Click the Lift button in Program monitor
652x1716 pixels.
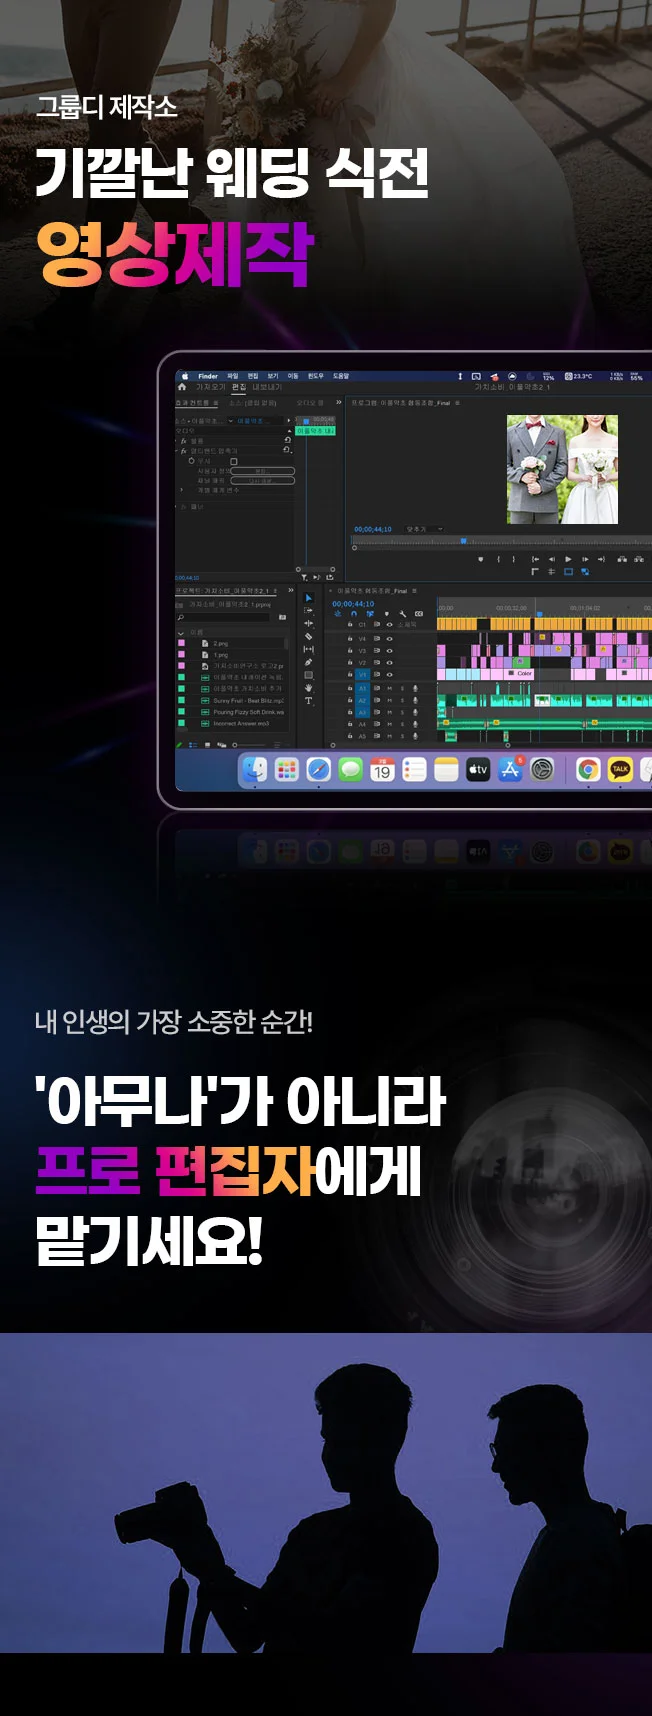pyautogui.click(x=622, y=559)
